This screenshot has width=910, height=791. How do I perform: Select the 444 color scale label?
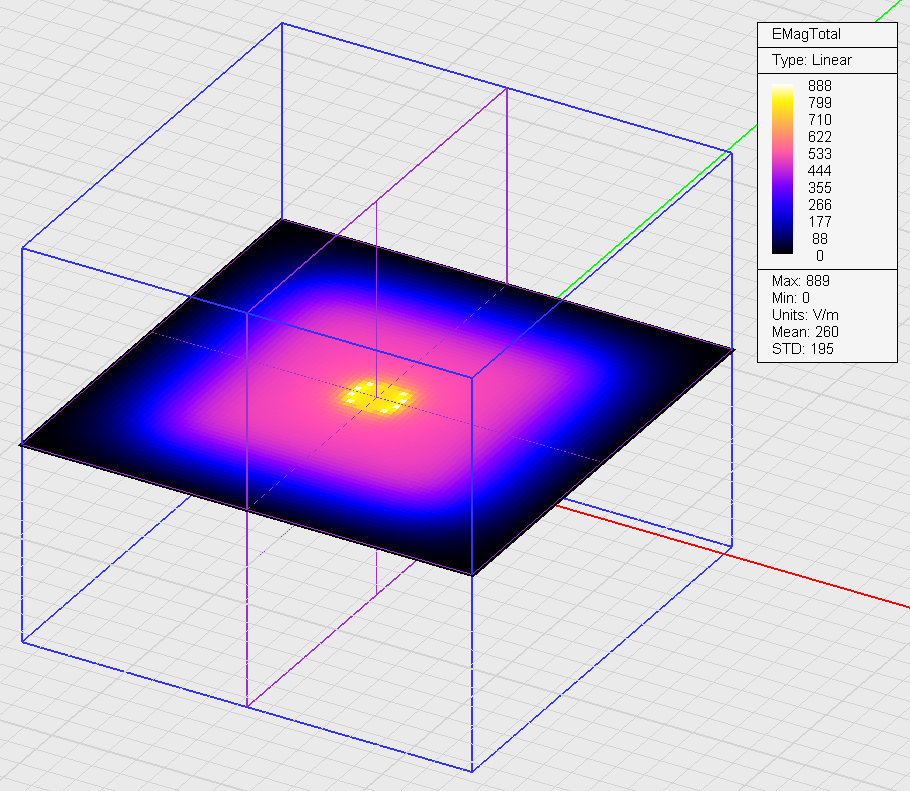pyautogui.click(x=819, y=171)
